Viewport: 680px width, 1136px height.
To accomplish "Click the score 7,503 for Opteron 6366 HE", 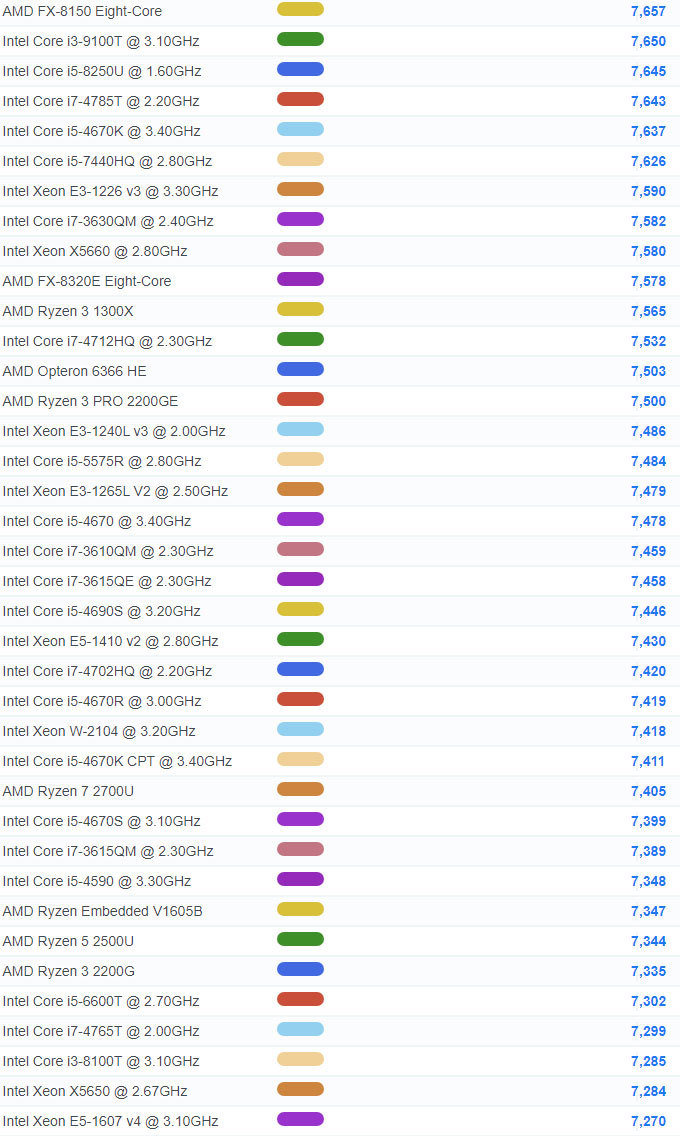I will point(648,371).
